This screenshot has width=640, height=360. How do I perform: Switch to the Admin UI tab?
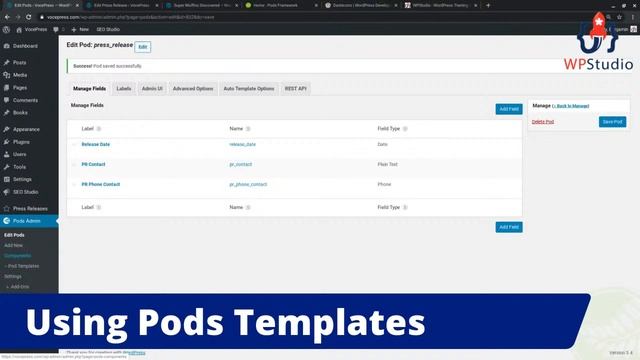pyautogui.click(x=152, y=89)
